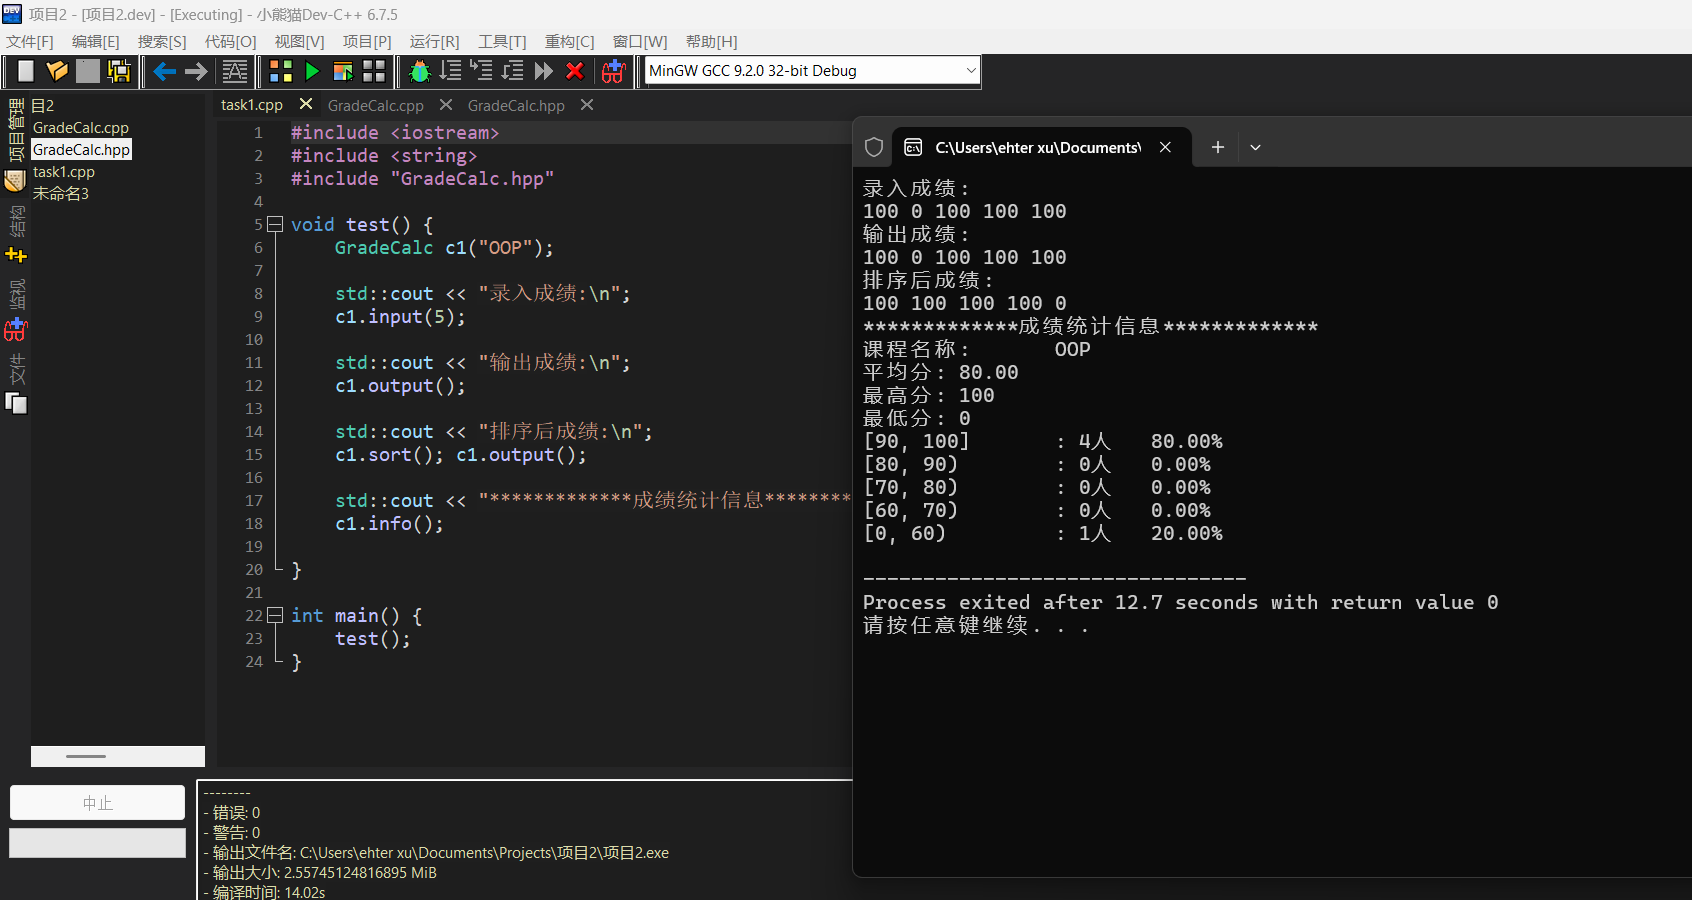
Task: Switch to the GradeCalc.hpp editor tab
Action: (516, 105)
